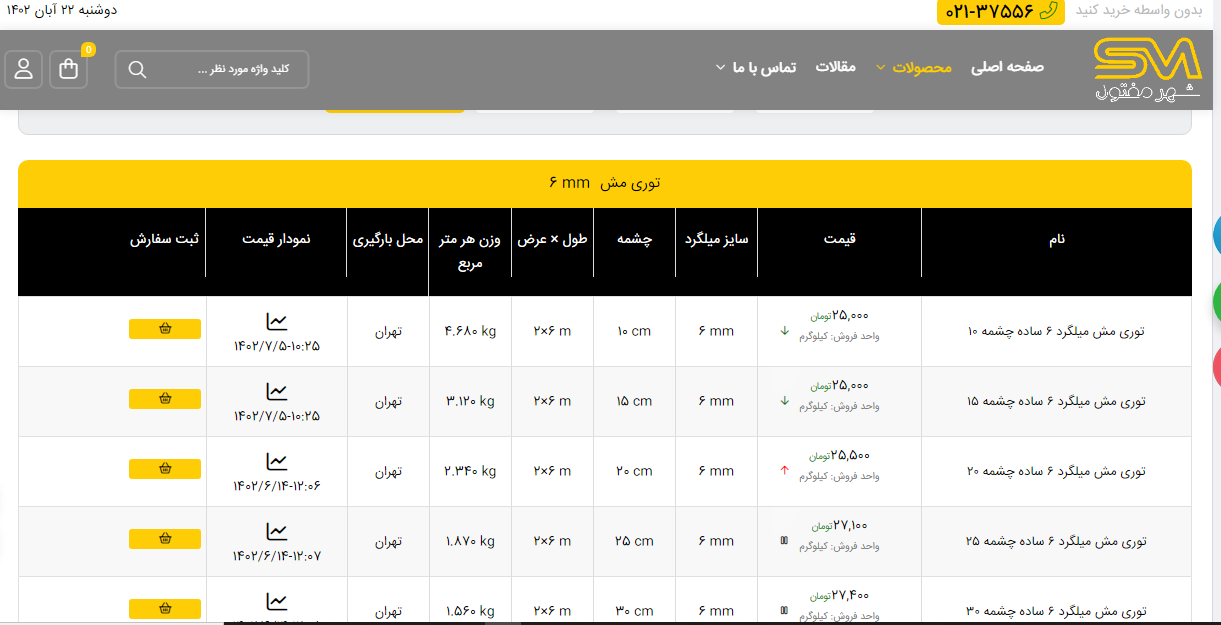Screen dimensions: 1221x625
Task: Click the شهر مفتول site logo
Action: pos(1146,69)
